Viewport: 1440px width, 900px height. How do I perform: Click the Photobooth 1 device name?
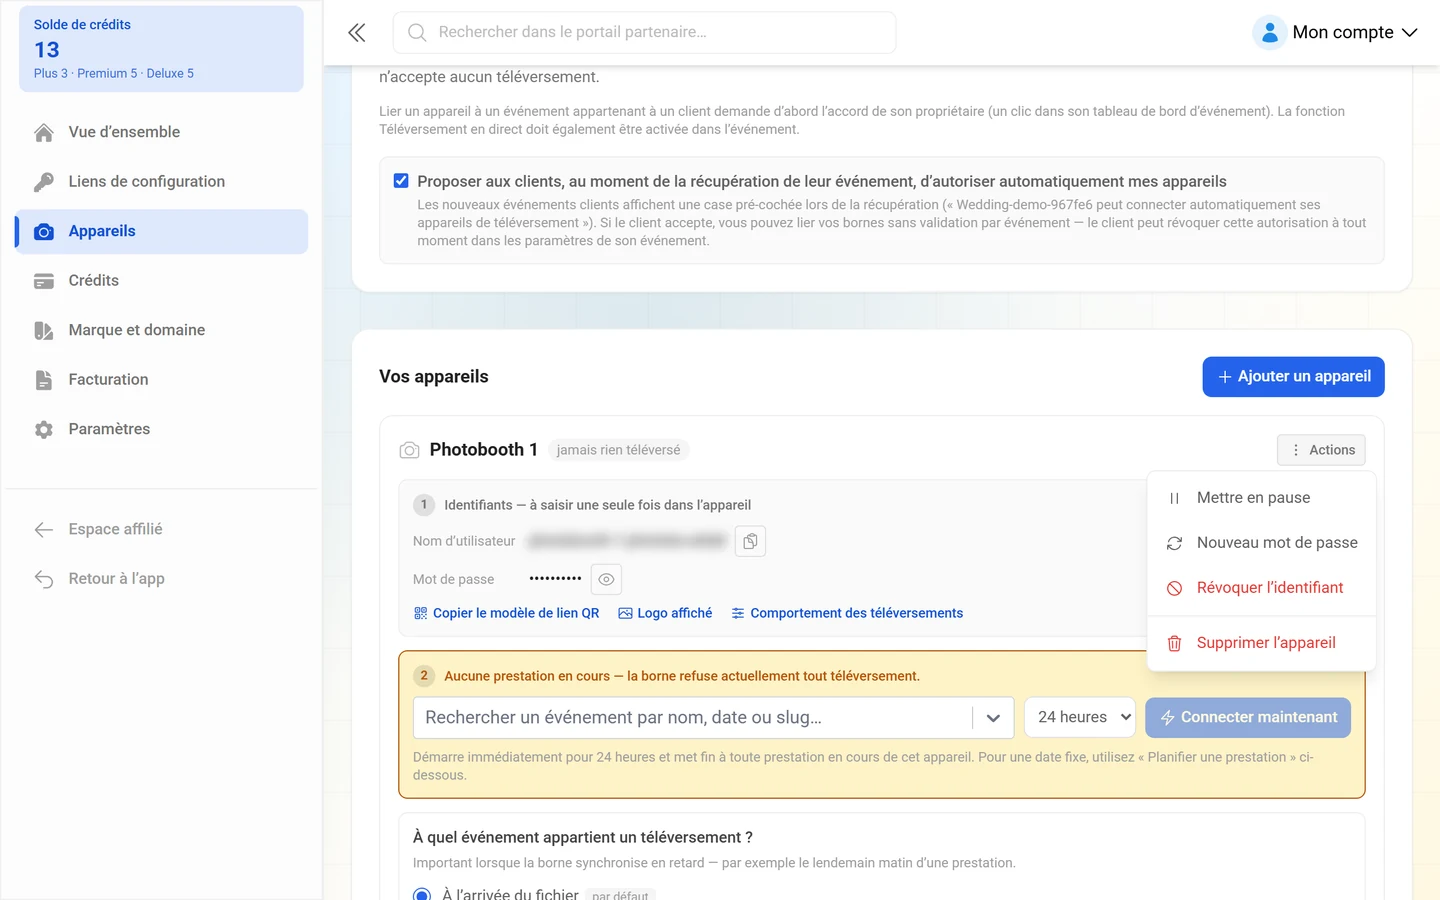(484, 450)
